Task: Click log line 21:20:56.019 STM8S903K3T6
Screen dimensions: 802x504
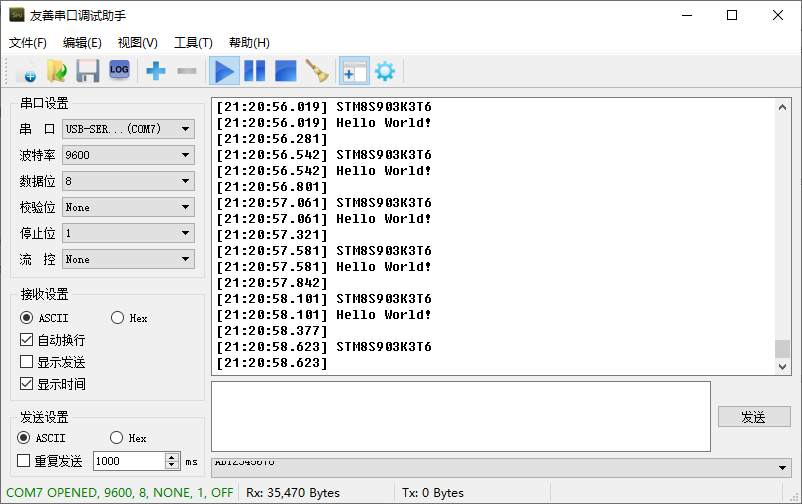Action: [x=324, y=107]
